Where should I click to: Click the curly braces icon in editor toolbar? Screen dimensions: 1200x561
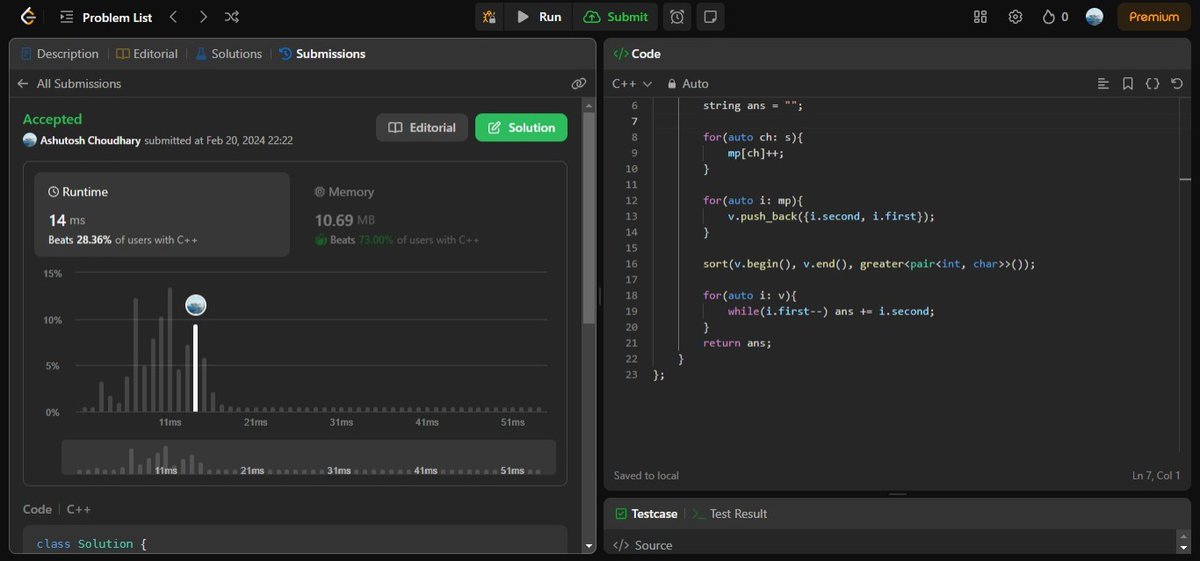[1152, 84]
